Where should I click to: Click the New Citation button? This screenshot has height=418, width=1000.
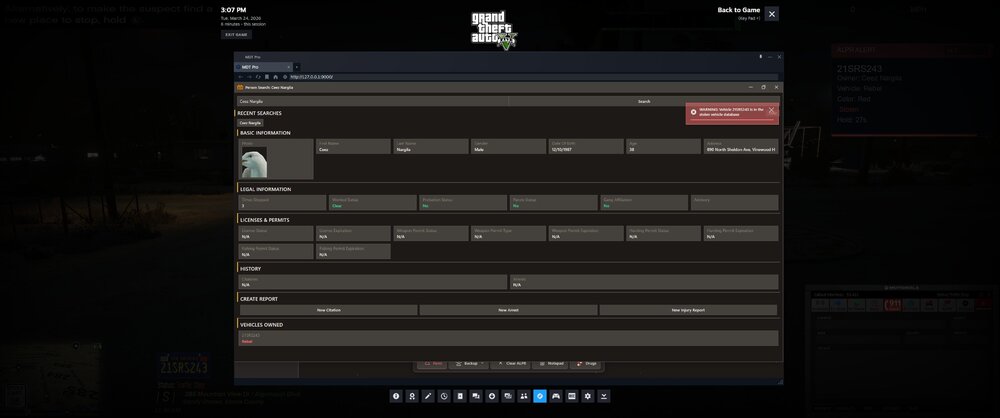[x=328, y=310]
